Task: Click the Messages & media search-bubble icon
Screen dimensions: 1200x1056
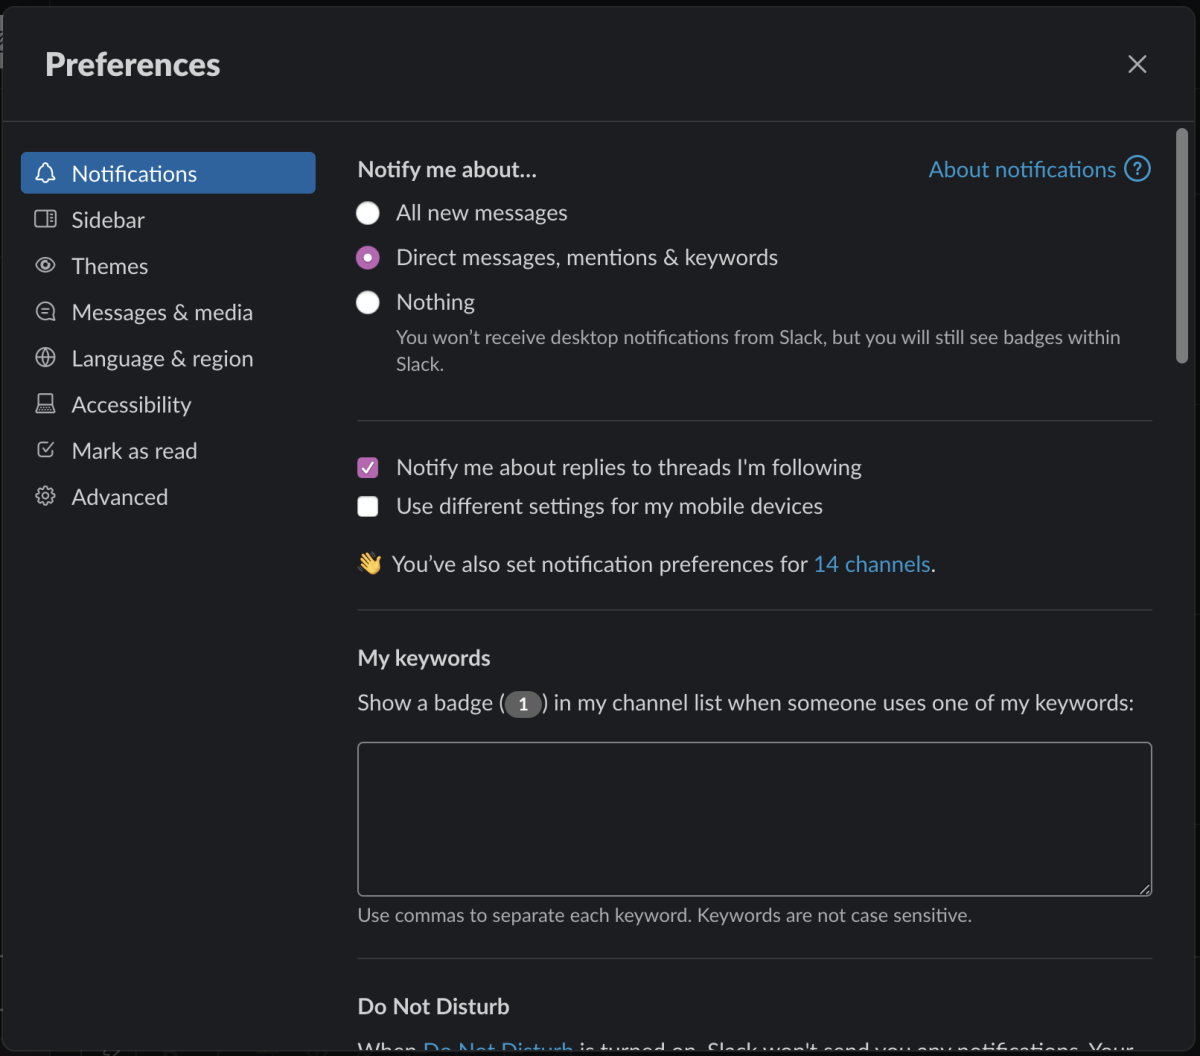Action: pos(45,312)
